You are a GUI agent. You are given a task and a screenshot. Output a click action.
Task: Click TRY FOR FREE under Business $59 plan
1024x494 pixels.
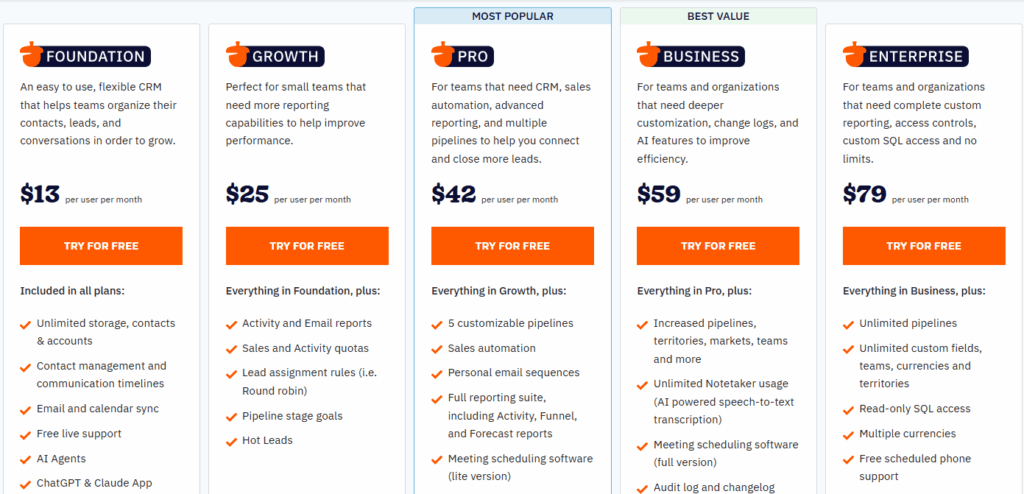tap(718, 246)
